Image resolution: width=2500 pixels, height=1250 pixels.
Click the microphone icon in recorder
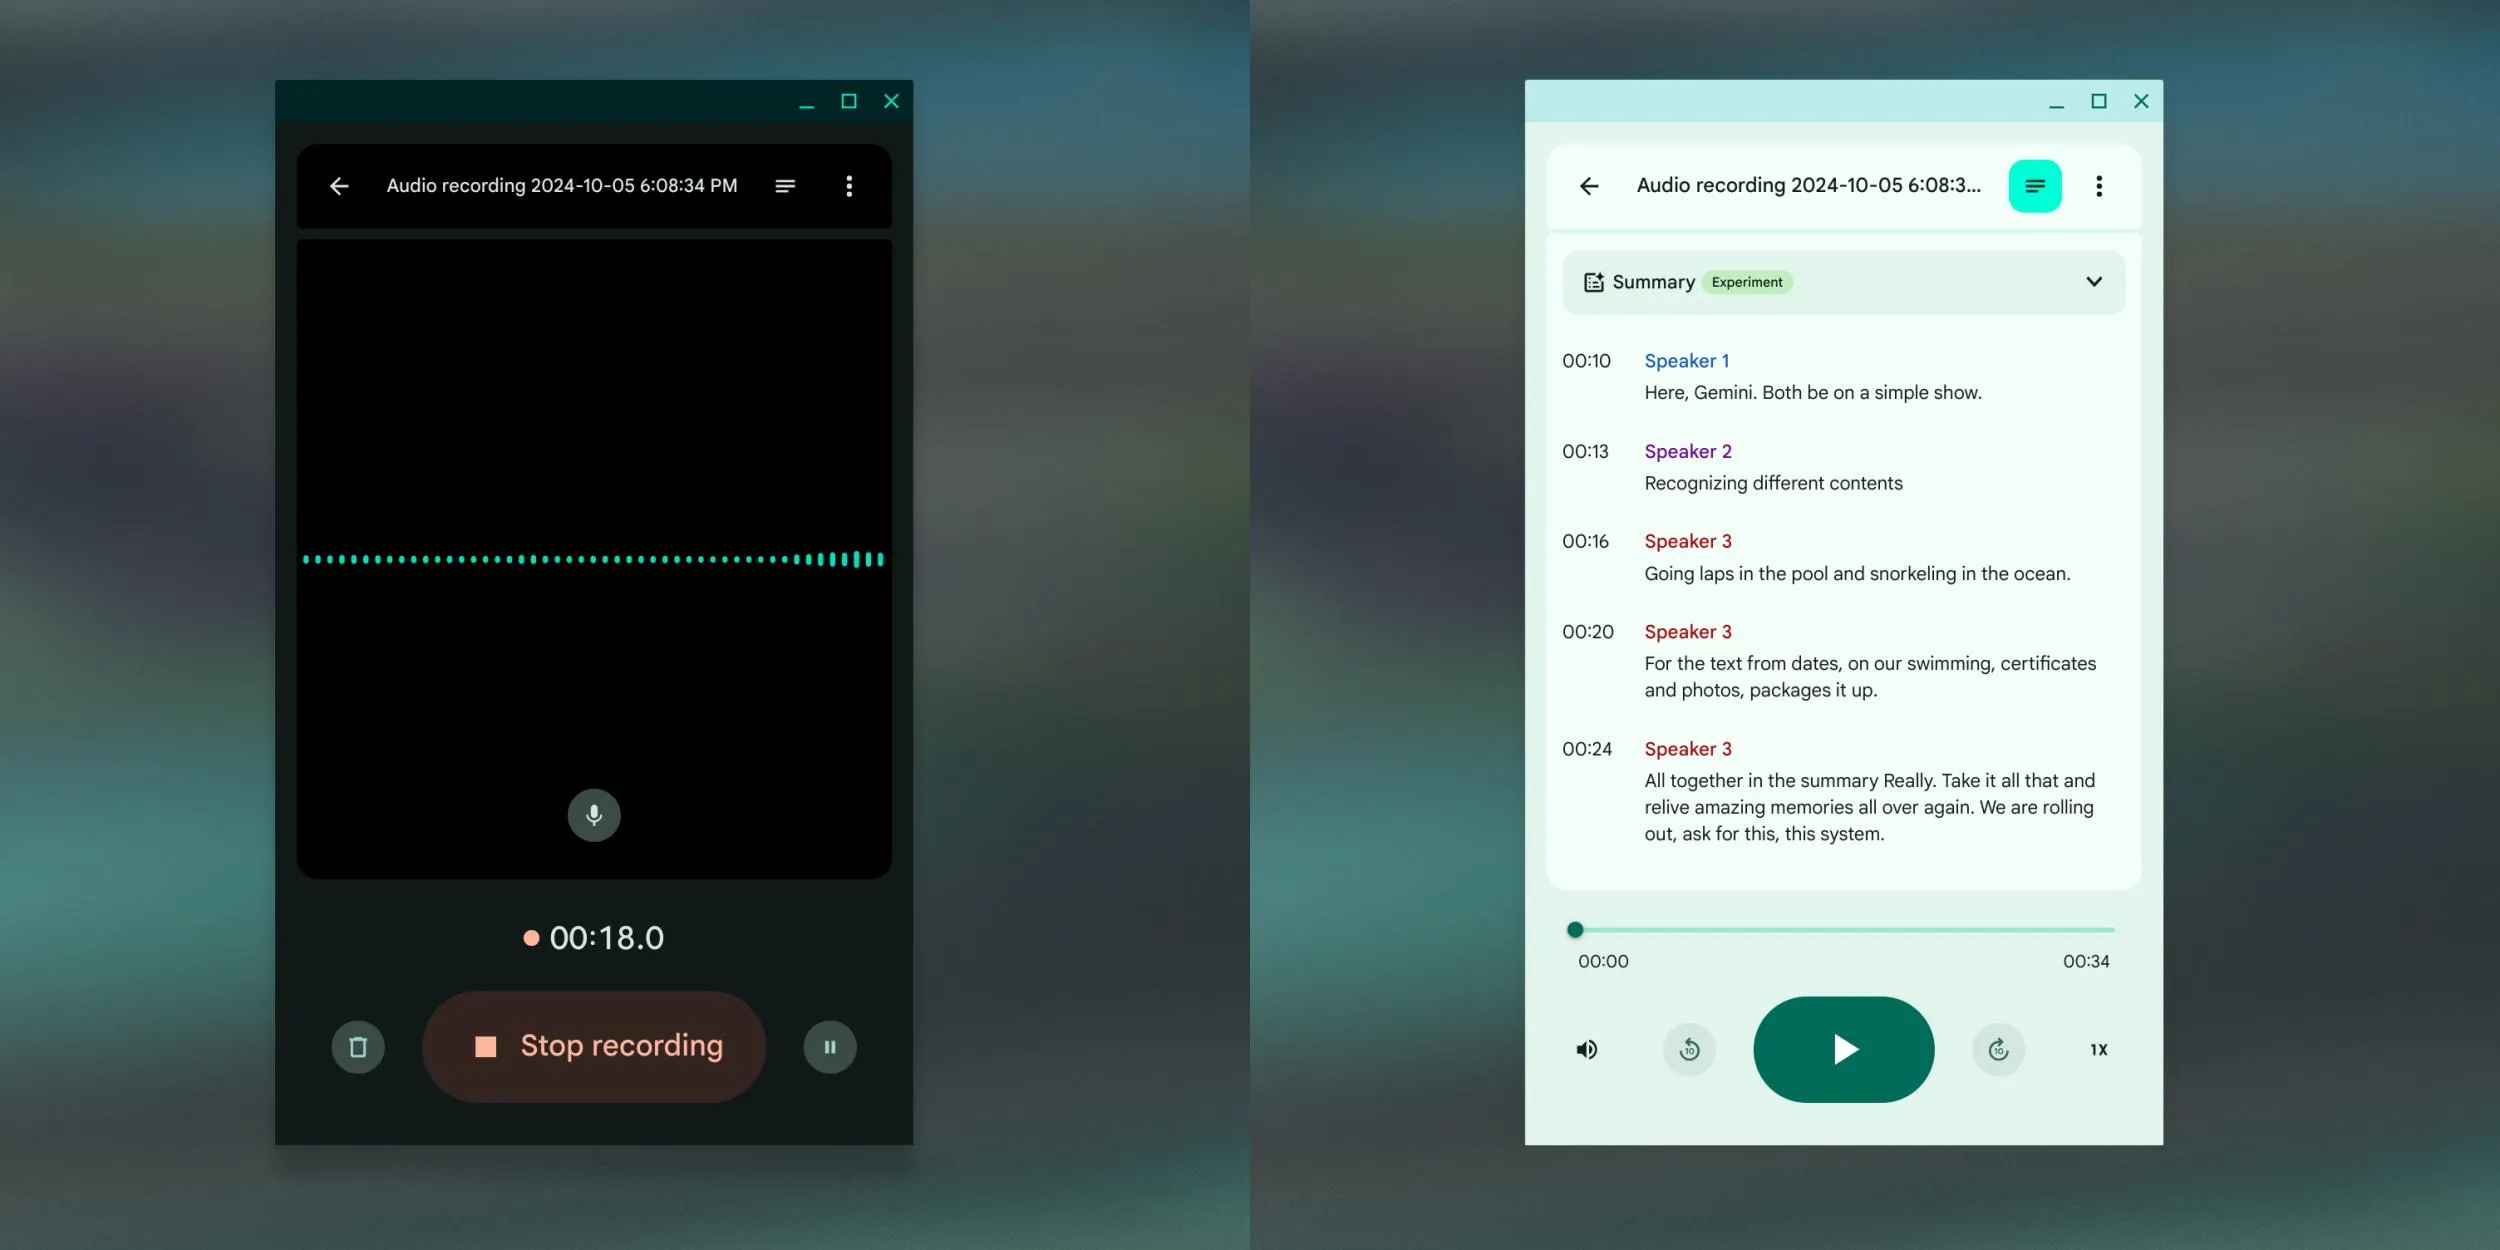pyautogui.click(x=592, y=815)
